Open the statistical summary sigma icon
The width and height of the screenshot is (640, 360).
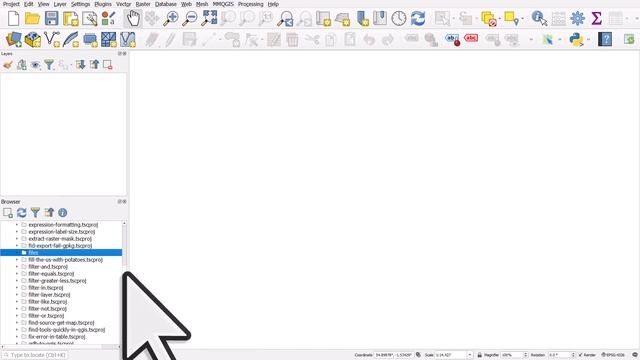coord(596,18)
